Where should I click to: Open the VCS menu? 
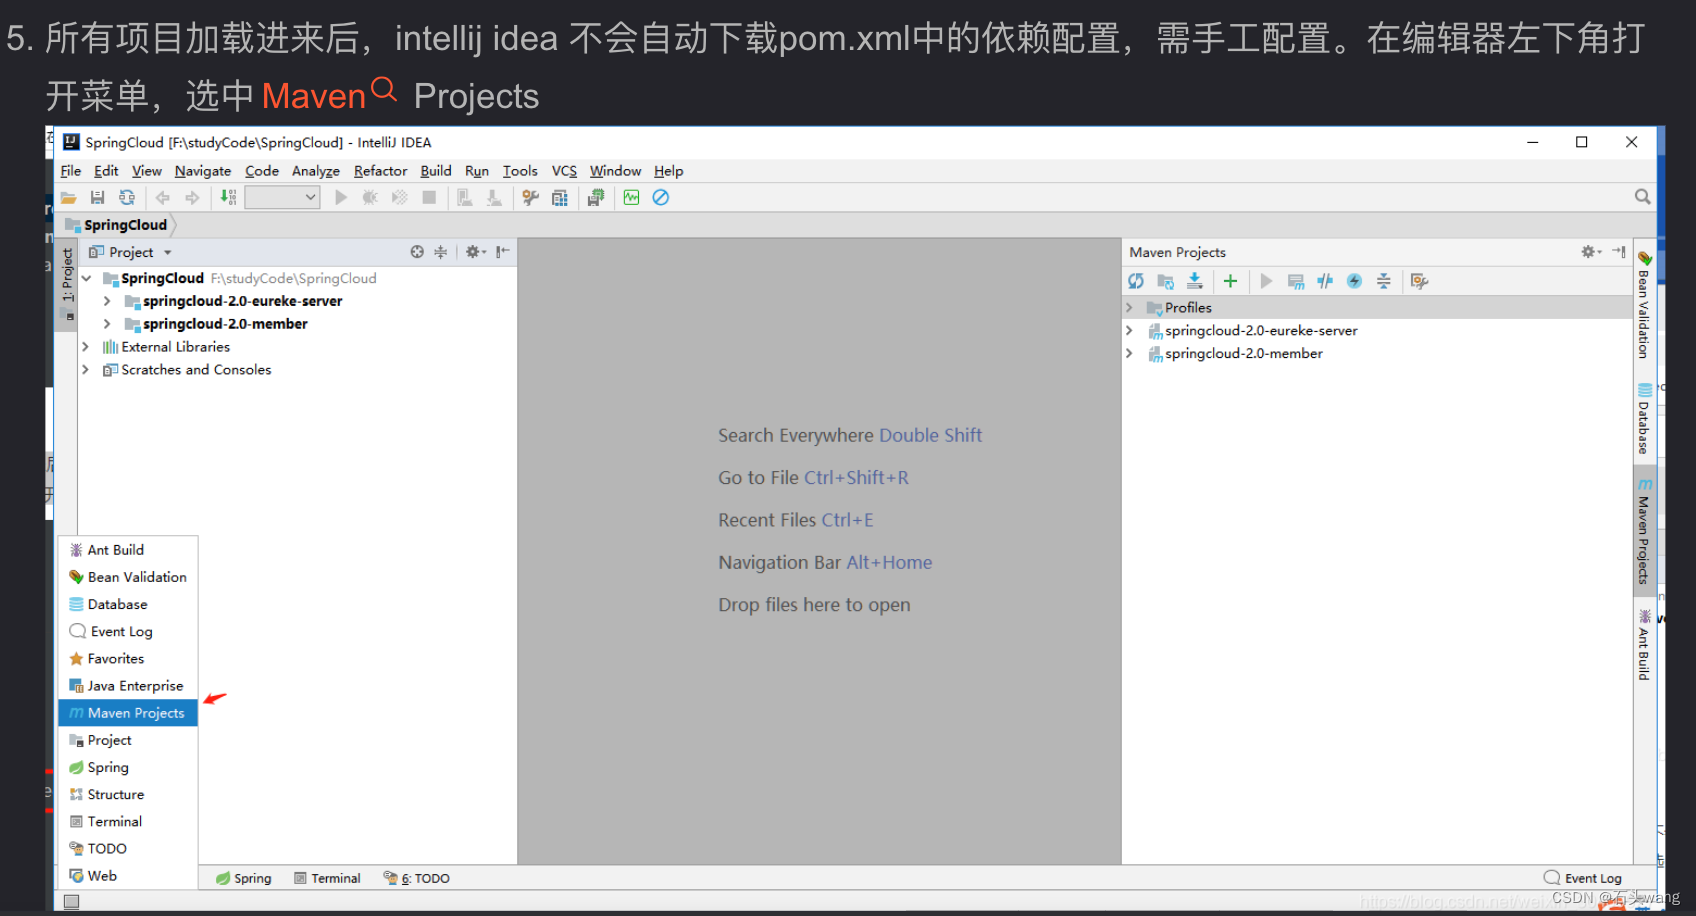(564, 171)
